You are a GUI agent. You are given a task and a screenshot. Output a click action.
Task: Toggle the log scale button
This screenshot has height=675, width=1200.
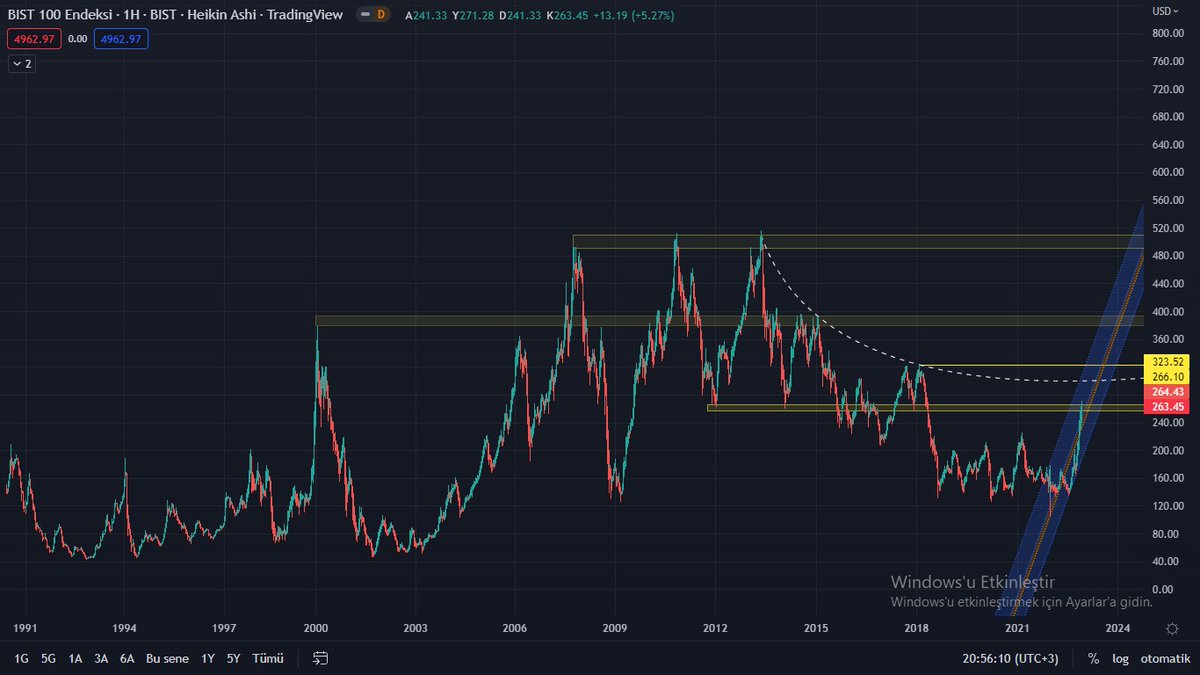pos(1121,658)
